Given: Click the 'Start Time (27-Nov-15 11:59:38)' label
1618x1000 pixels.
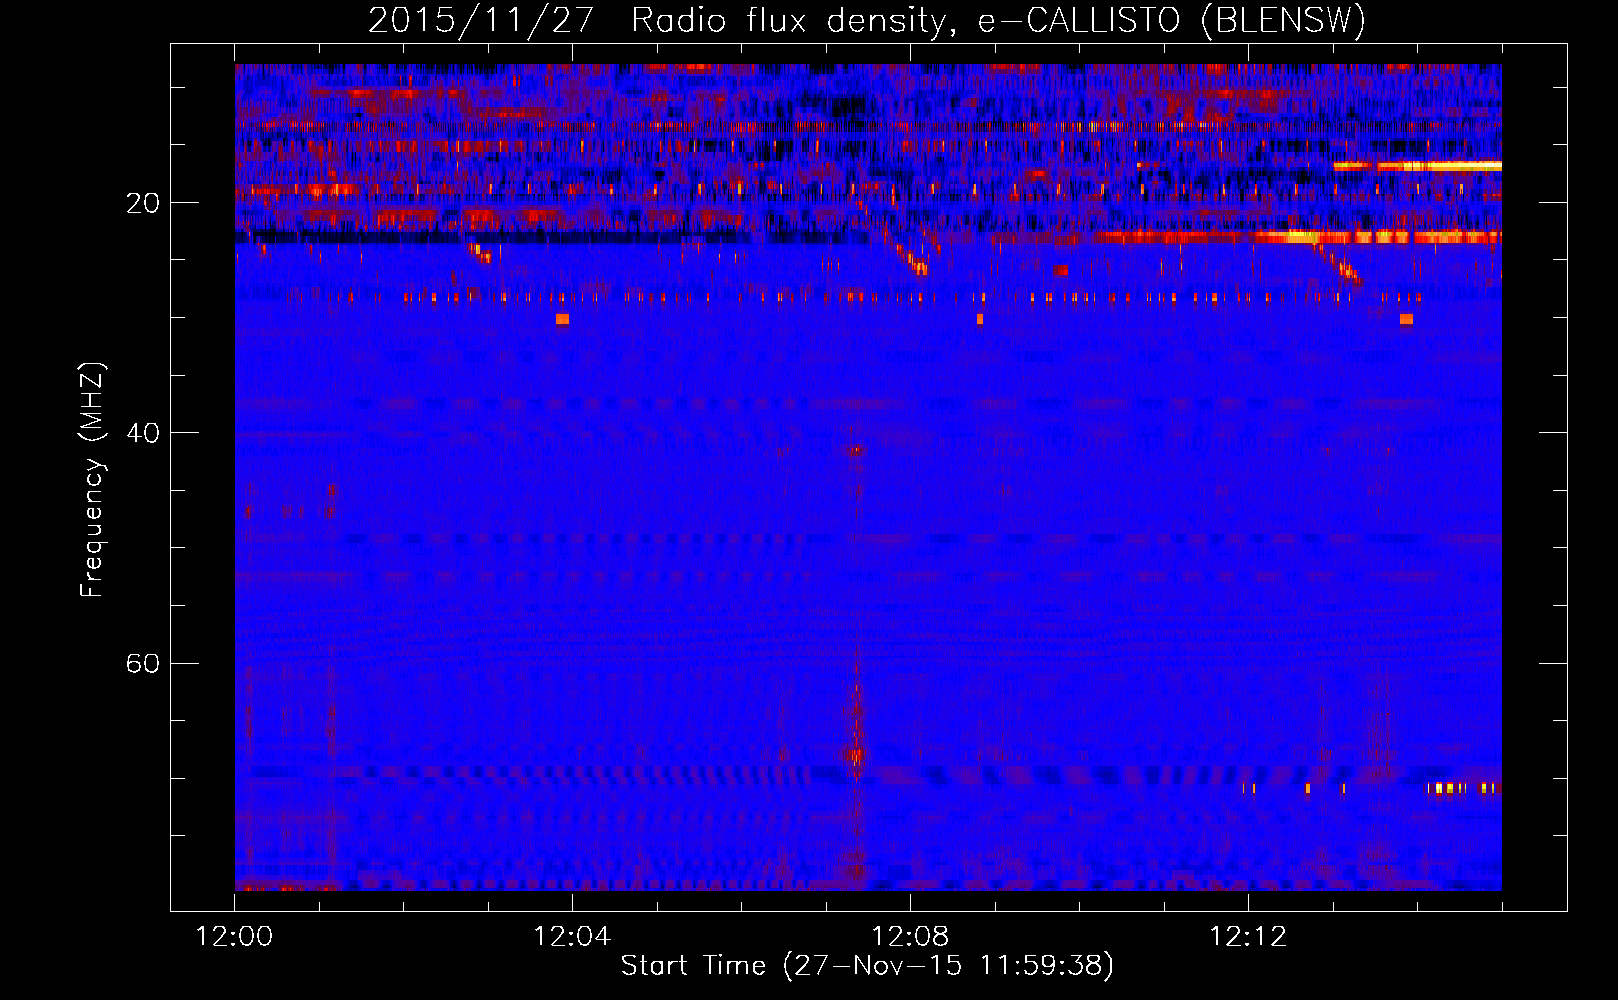Looking at the screenshot, I should (867, 966).
